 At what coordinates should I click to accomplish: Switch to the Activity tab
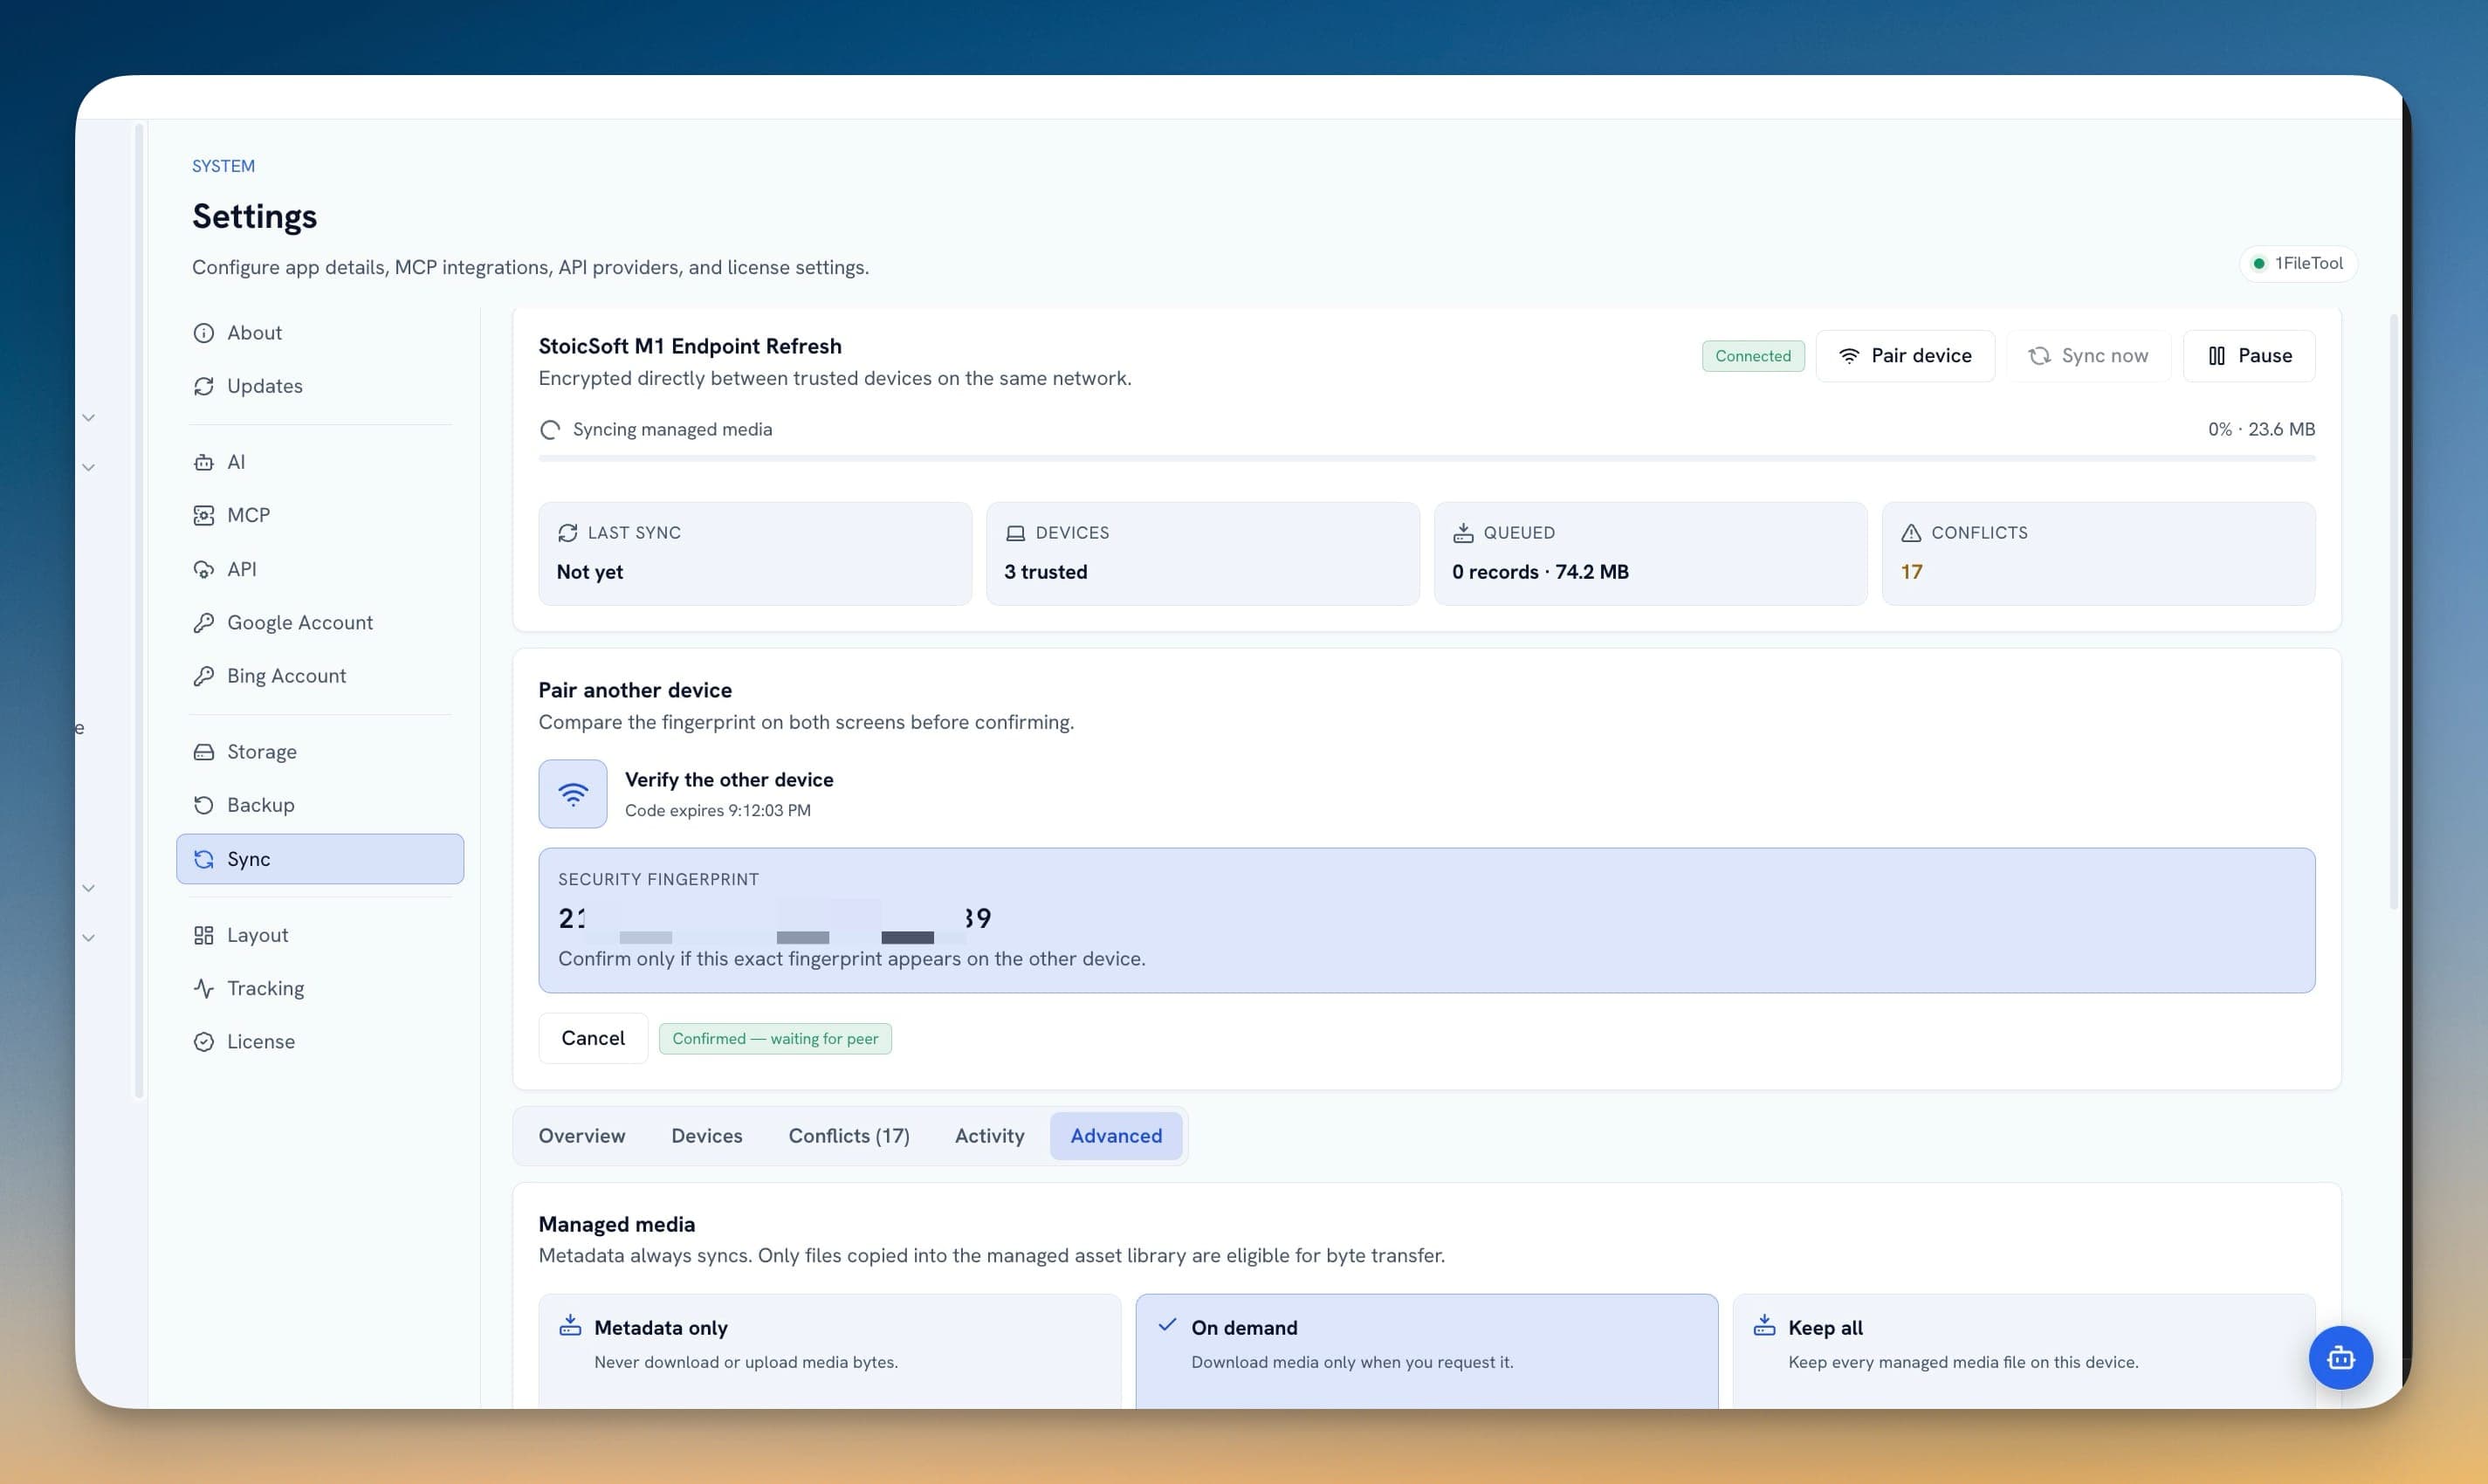(x=990, y=1136)
